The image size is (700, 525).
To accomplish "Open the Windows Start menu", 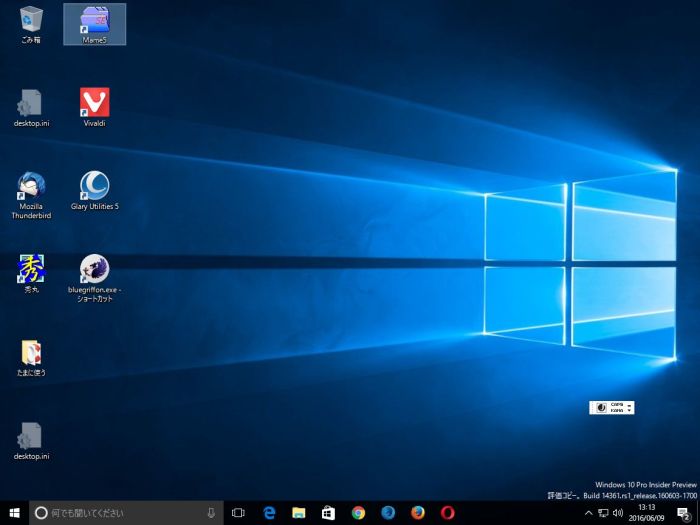I will coord(14,513).
